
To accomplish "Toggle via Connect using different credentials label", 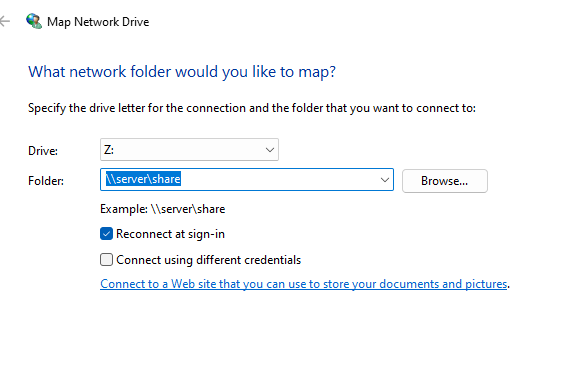I will pos(209,260).
